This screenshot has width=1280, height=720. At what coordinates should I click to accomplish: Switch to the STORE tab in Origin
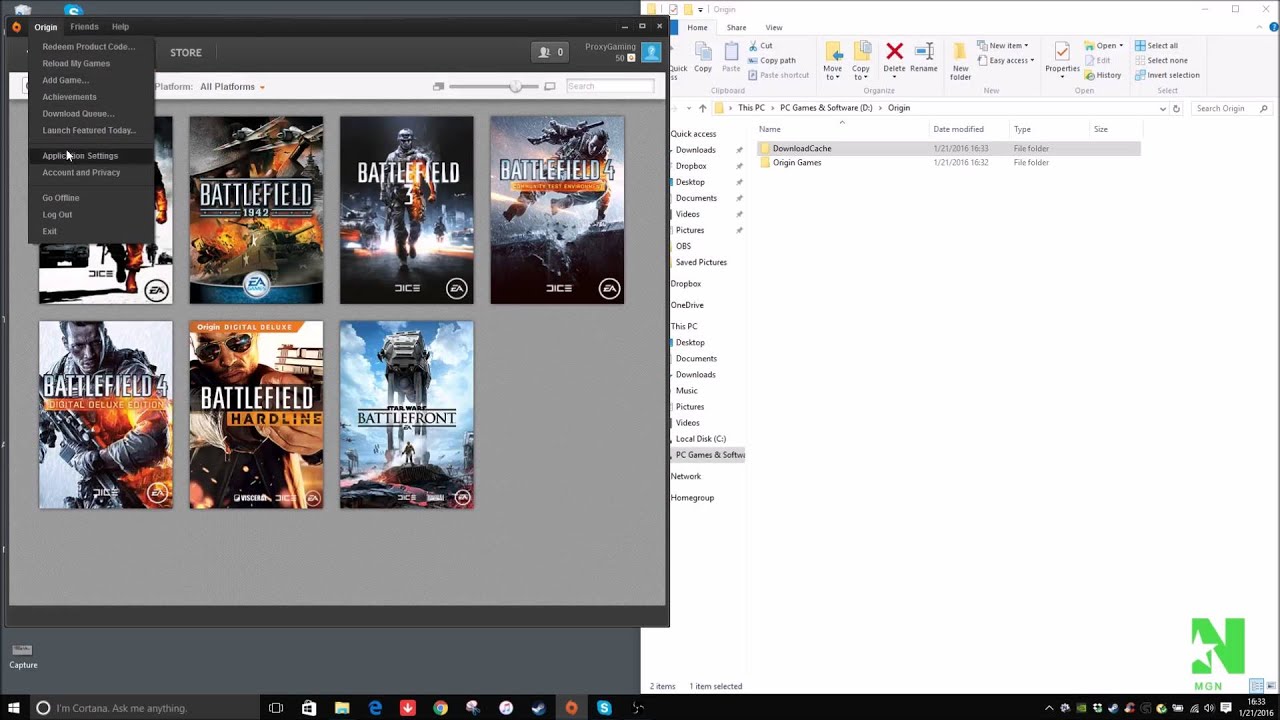(186, 53)
